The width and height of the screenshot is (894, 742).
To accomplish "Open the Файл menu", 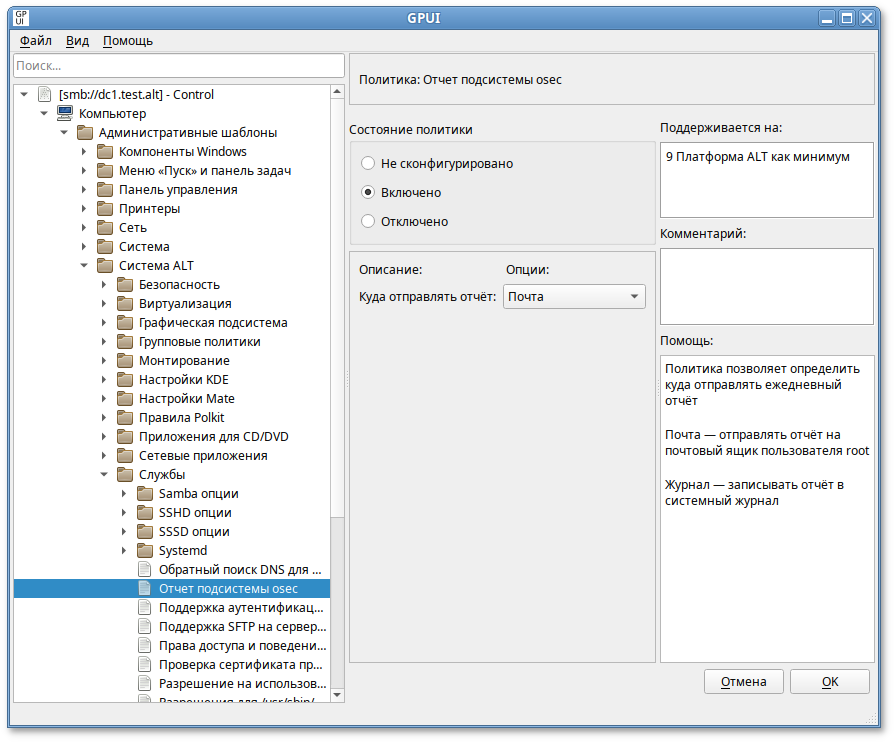I will coord(36,41).
